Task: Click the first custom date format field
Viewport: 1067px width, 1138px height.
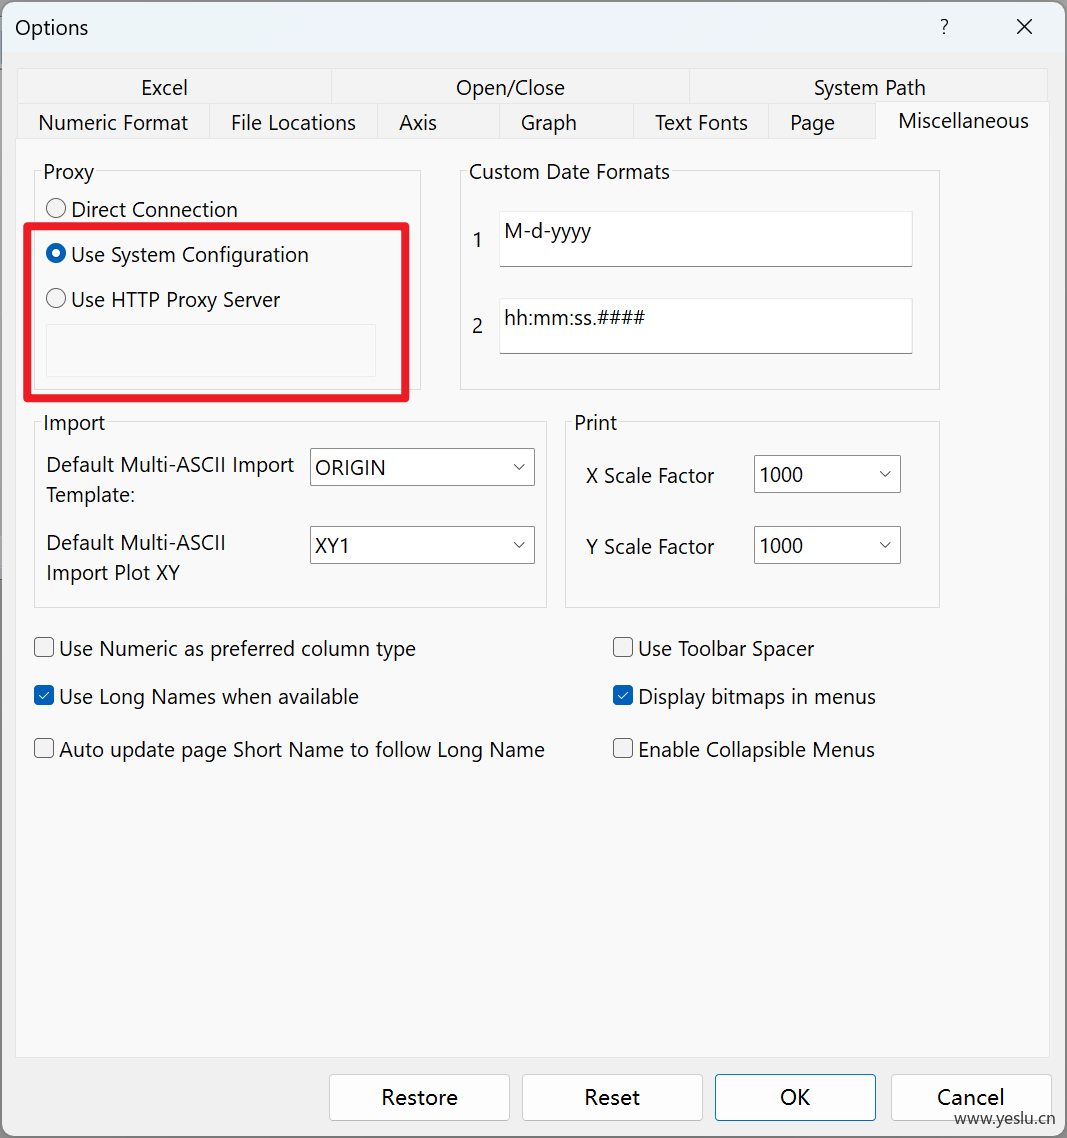Action: tap(705, 238)
